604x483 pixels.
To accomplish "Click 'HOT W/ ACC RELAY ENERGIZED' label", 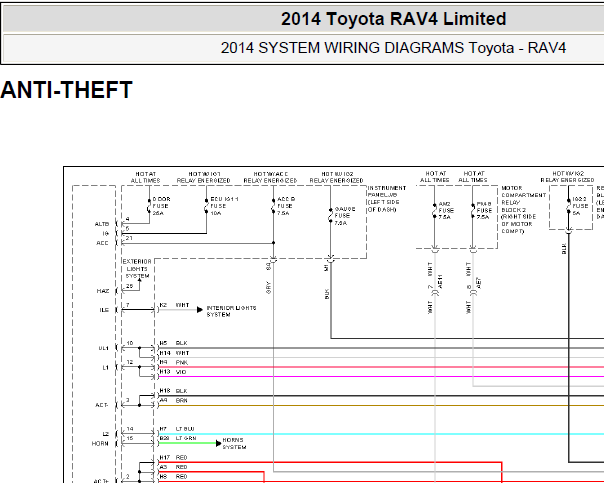I will click(x=270, y=177).
